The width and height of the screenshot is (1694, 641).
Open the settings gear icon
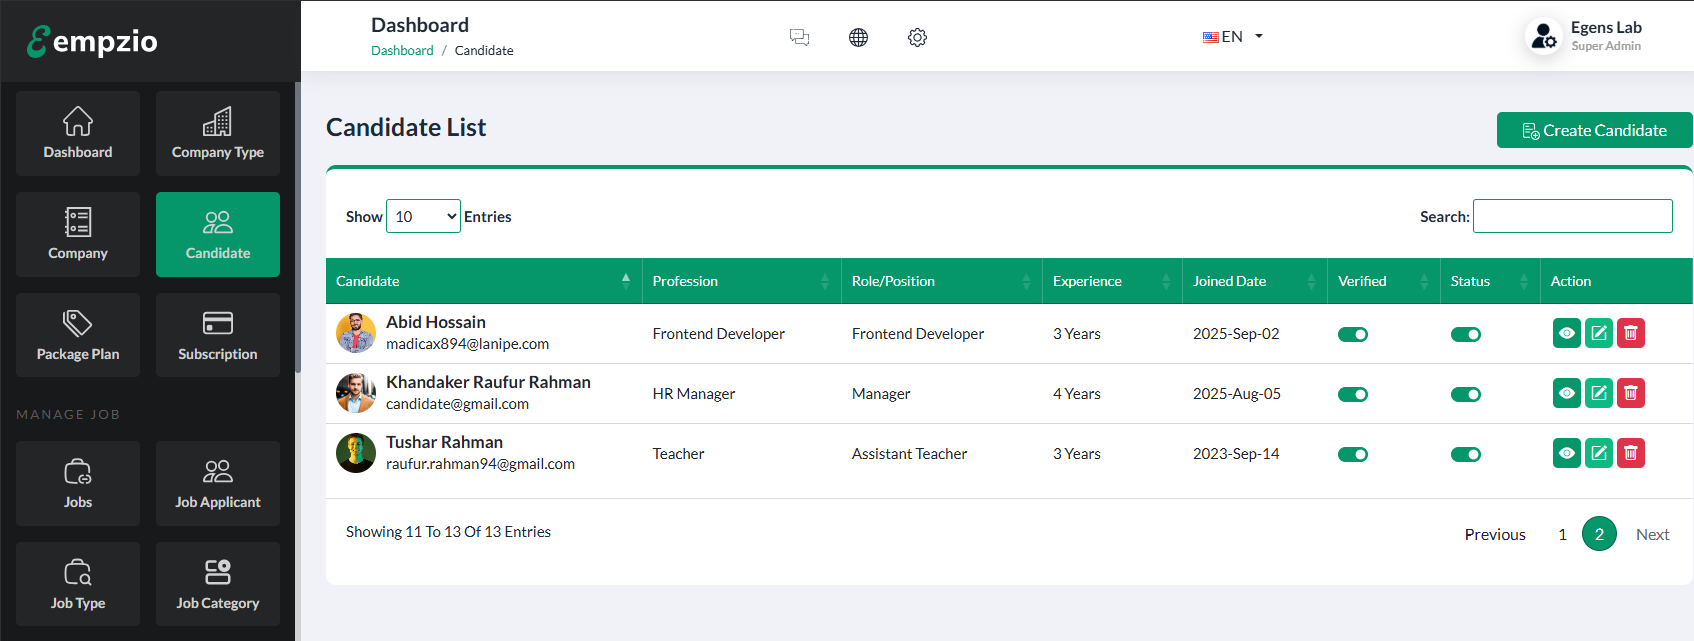(x=917, y=37)
